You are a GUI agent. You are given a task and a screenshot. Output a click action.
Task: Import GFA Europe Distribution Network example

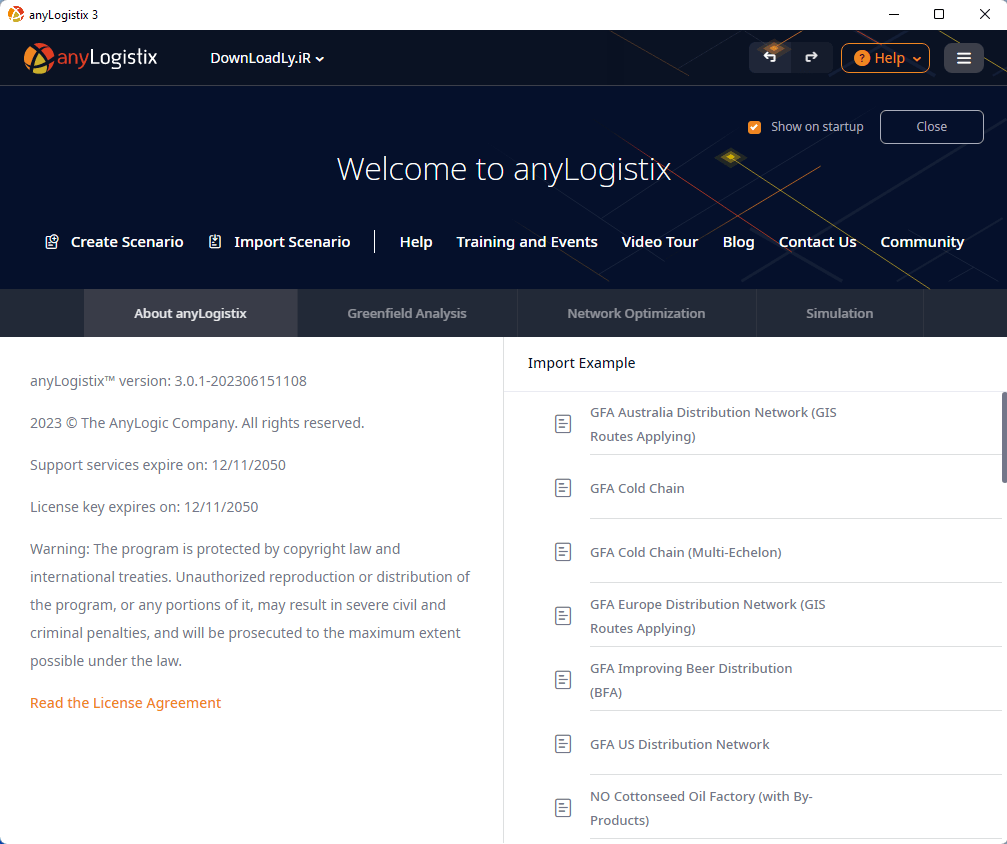click(707, 616)
